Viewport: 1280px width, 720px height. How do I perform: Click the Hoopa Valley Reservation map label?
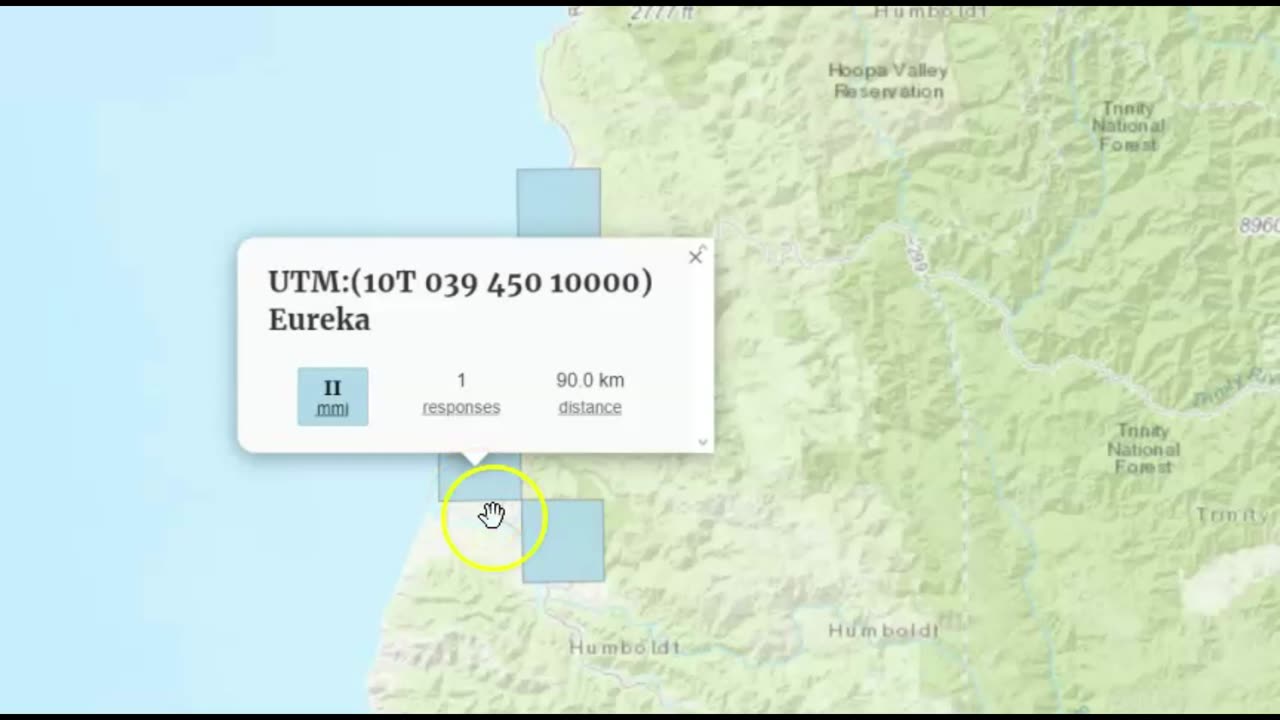pos(889,81)
